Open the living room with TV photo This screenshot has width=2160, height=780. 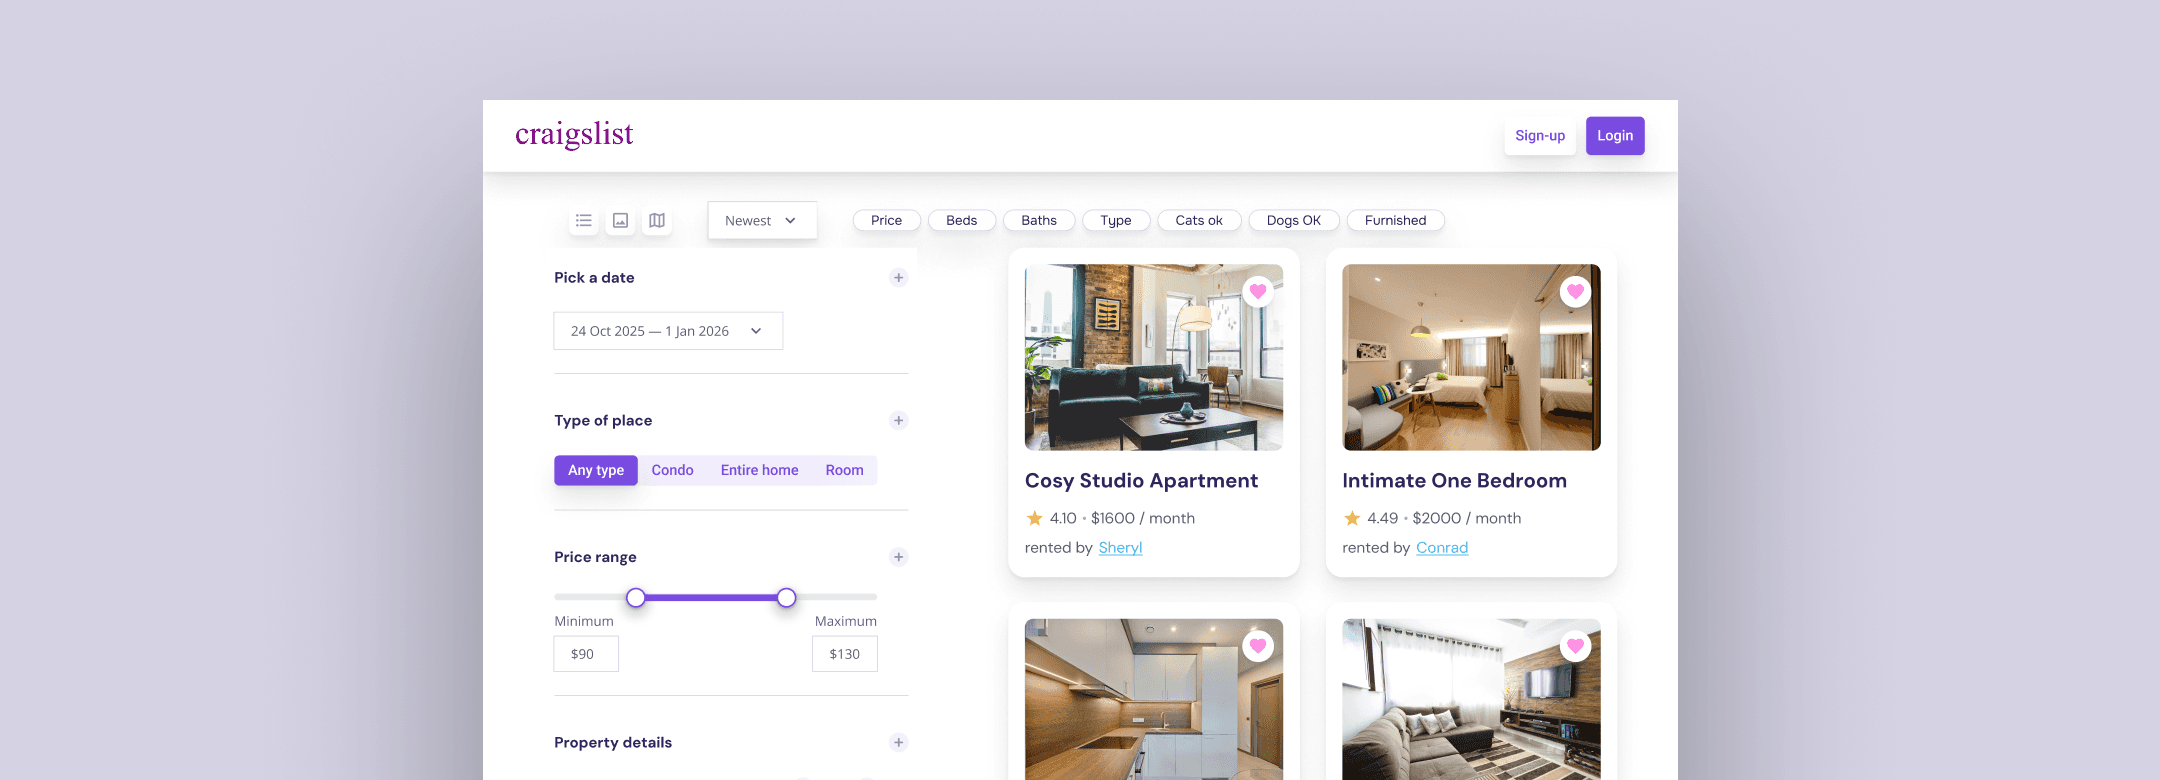click(1471, 699)
